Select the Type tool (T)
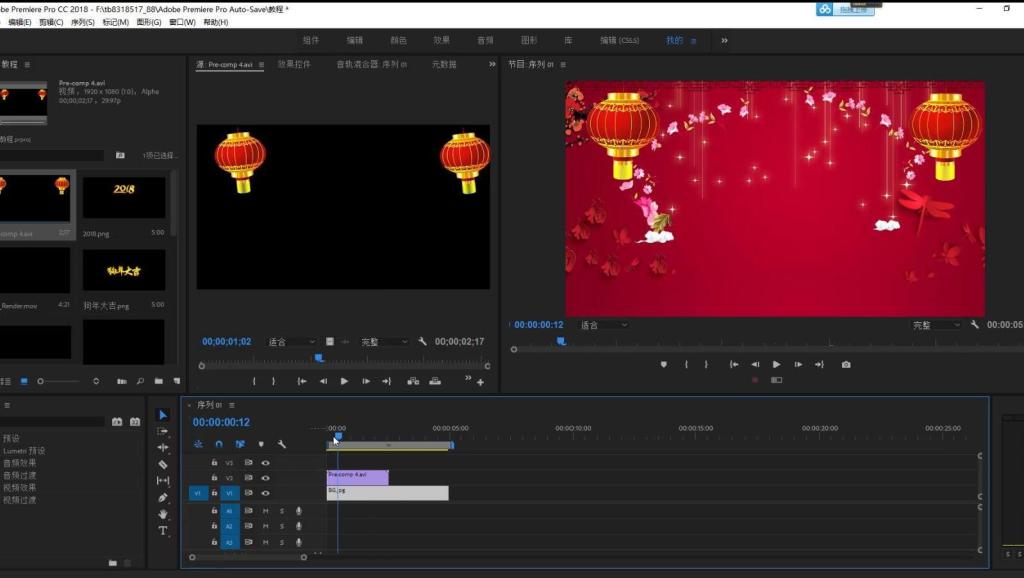The image size is (1024, 578). click(x=163, y=531)
